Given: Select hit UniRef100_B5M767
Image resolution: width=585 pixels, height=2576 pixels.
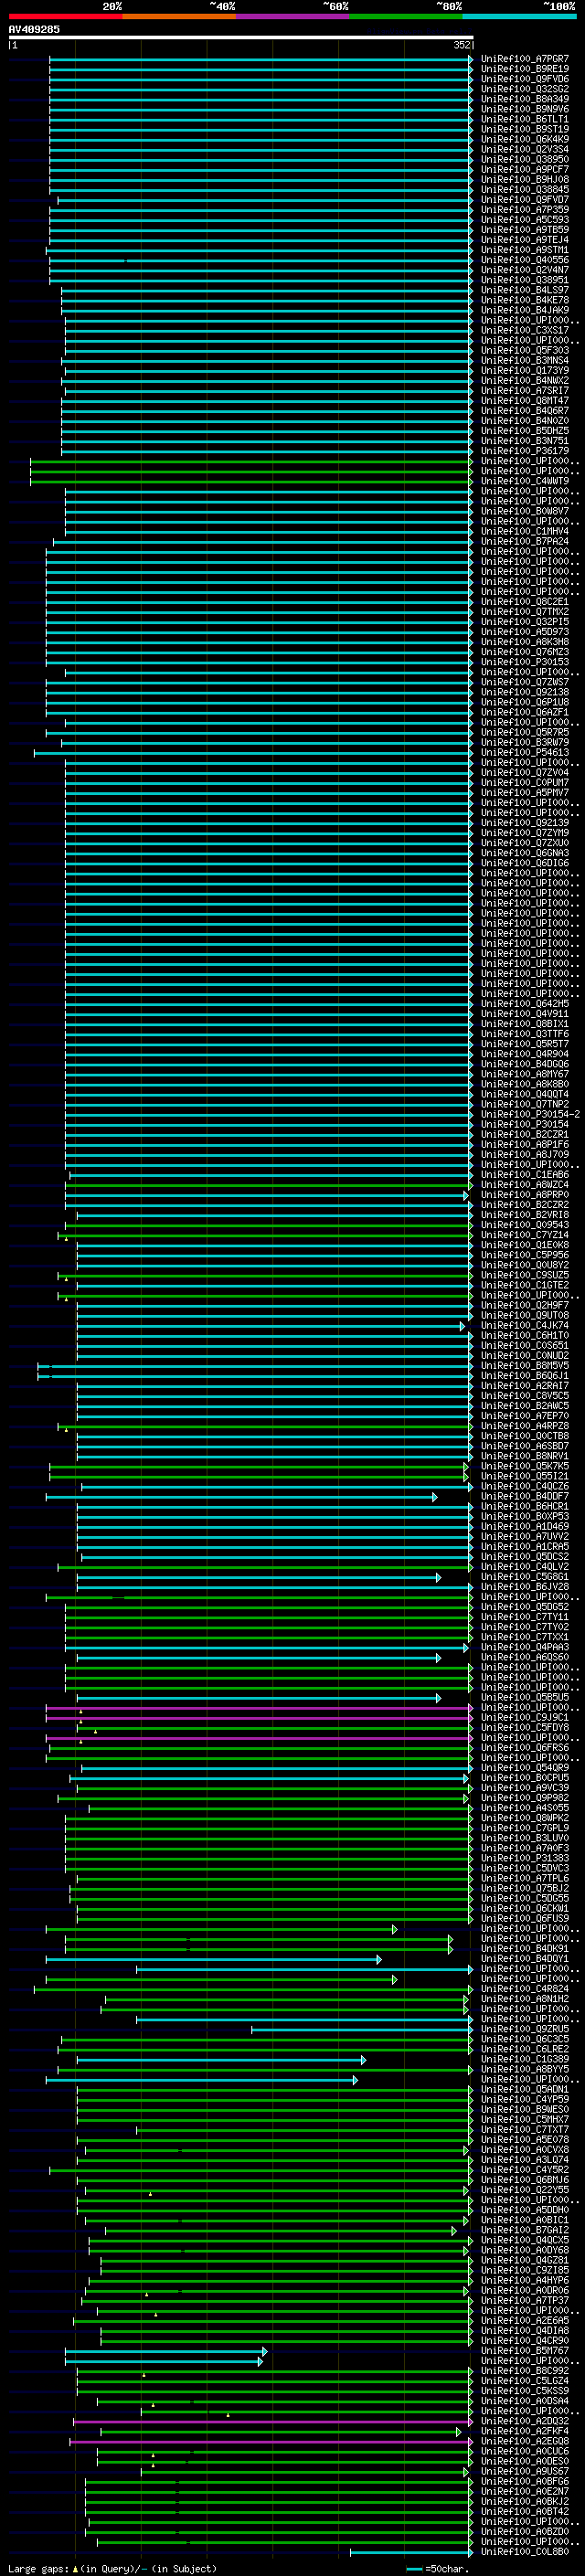Looking at the screenshot, I should click(x=525, y=2350).
